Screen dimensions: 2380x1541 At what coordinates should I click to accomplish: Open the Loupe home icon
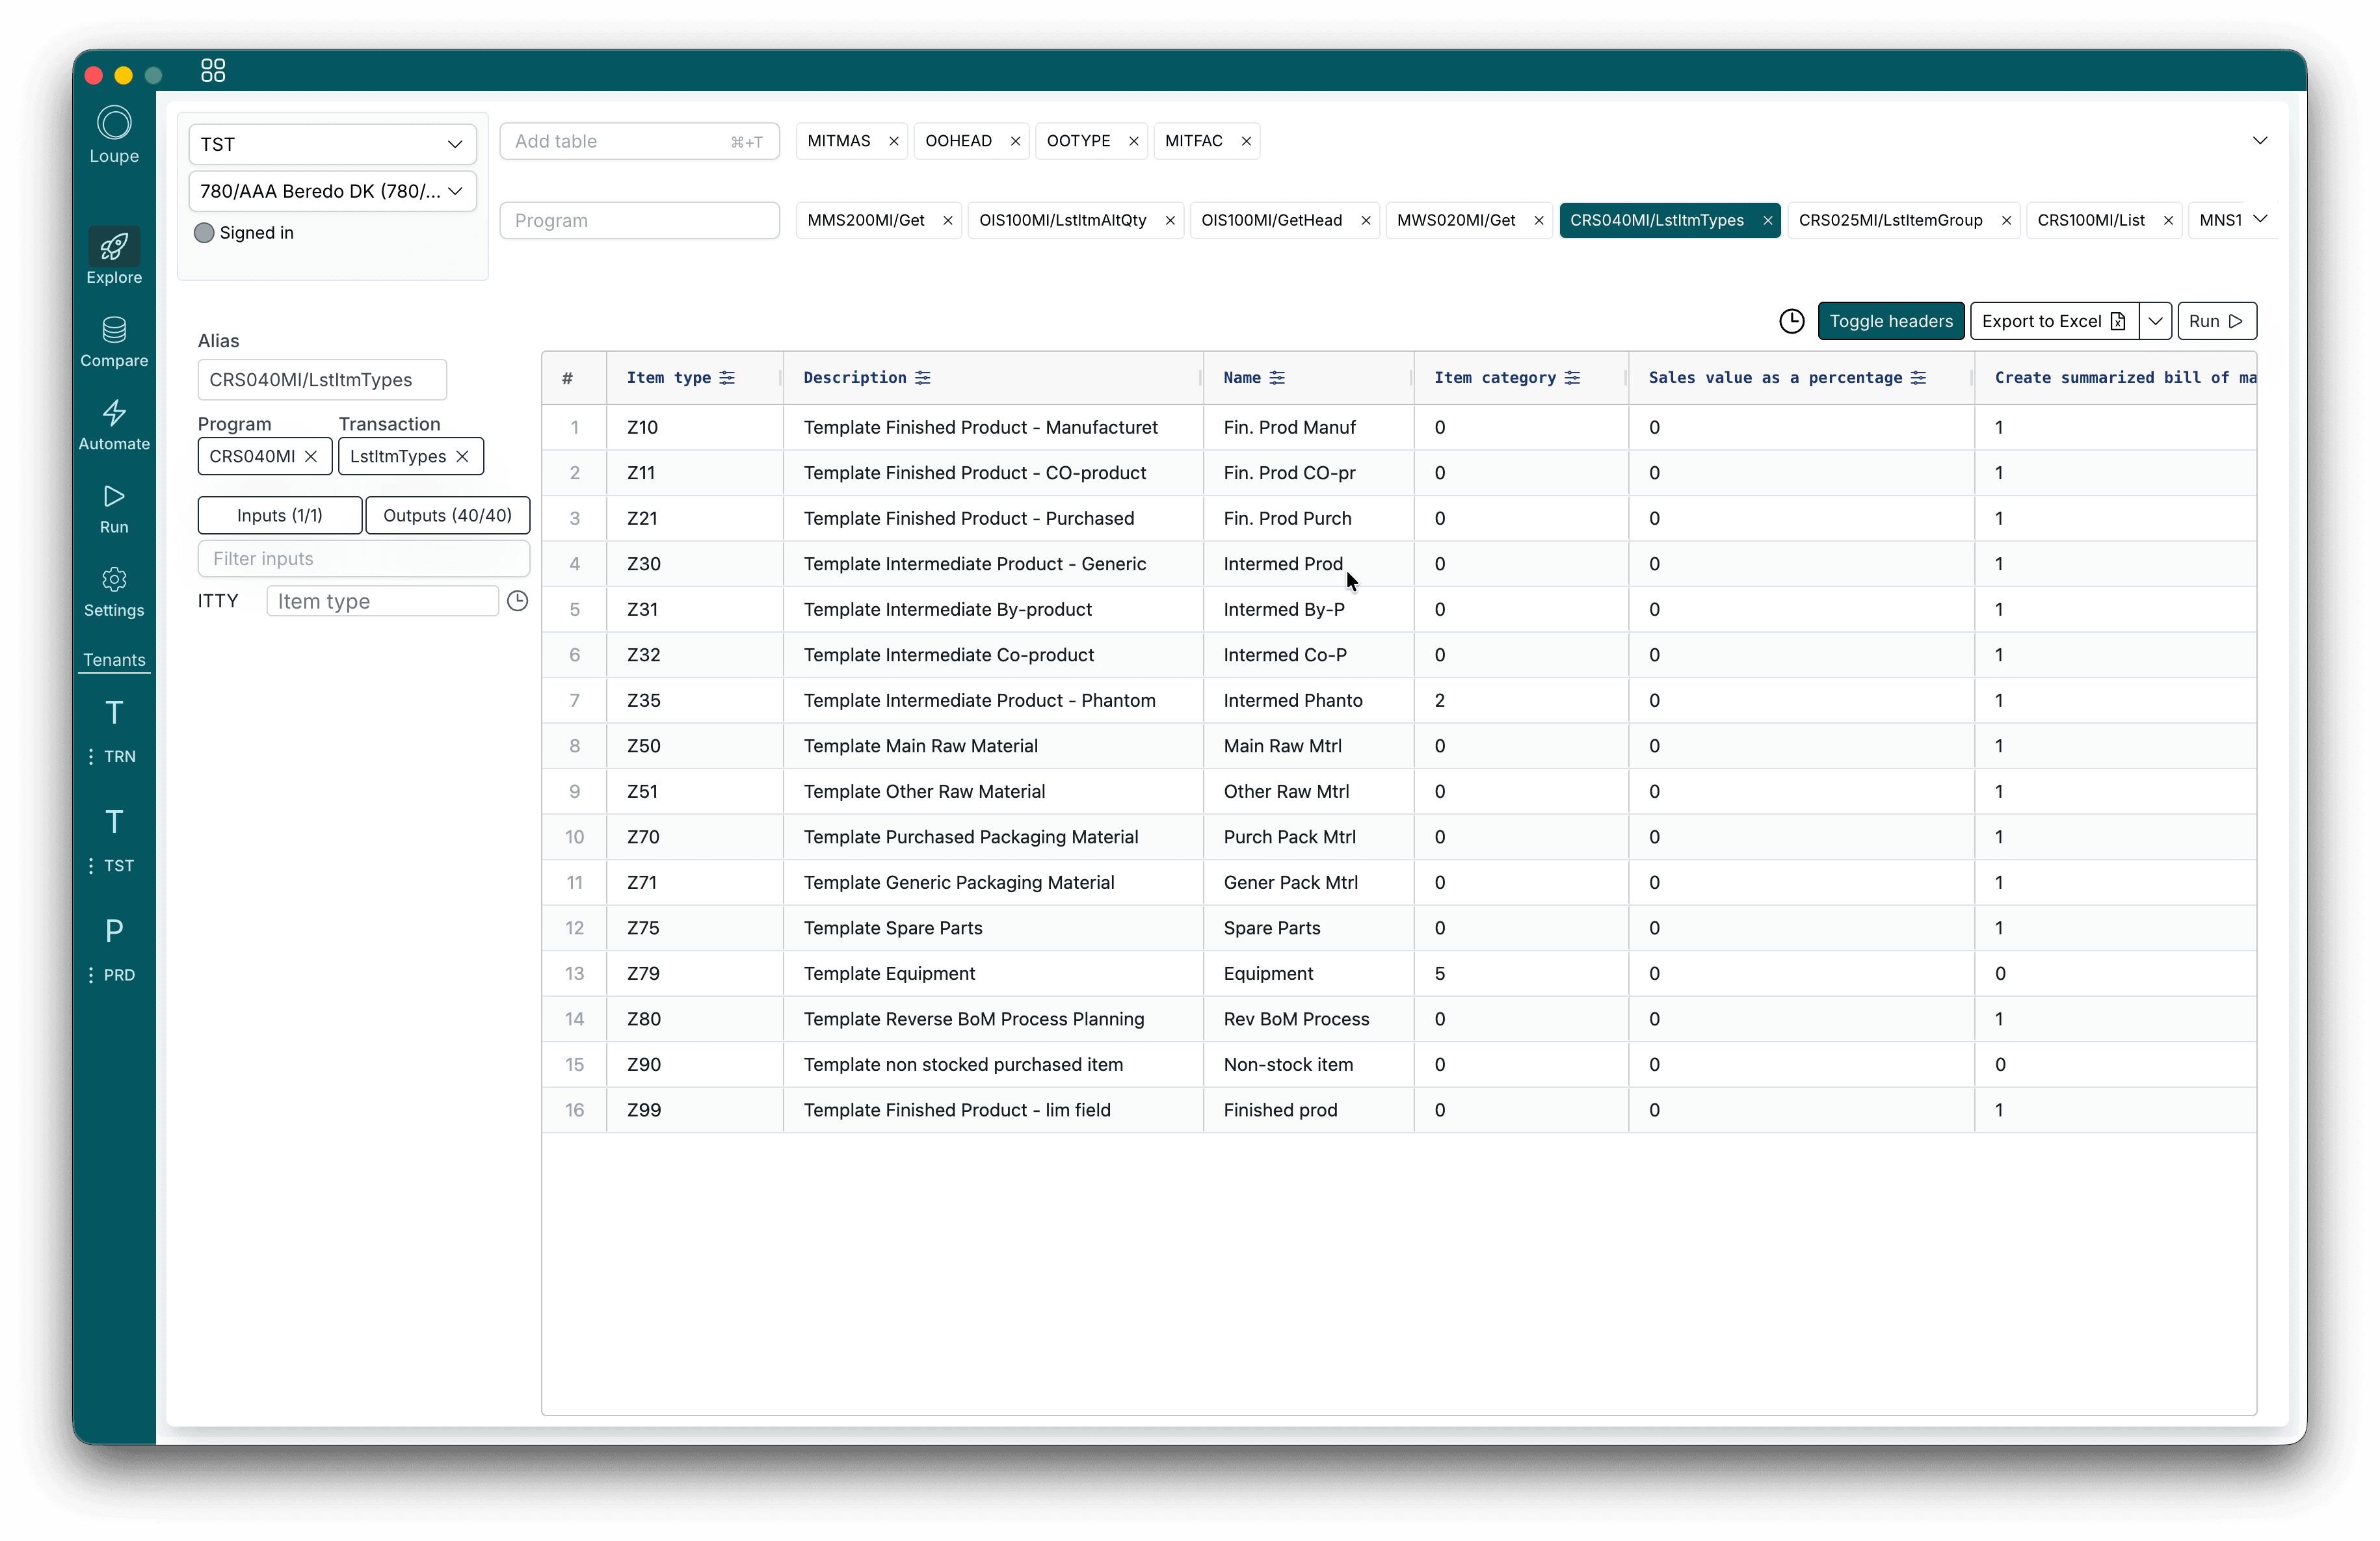pos(114,124)
